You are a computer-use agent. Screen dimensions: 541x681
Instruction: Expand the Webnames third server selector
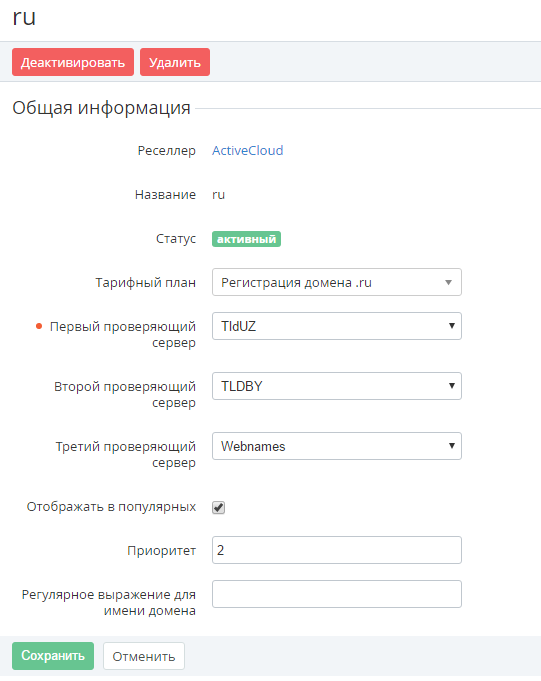click(x=336, y=446)
